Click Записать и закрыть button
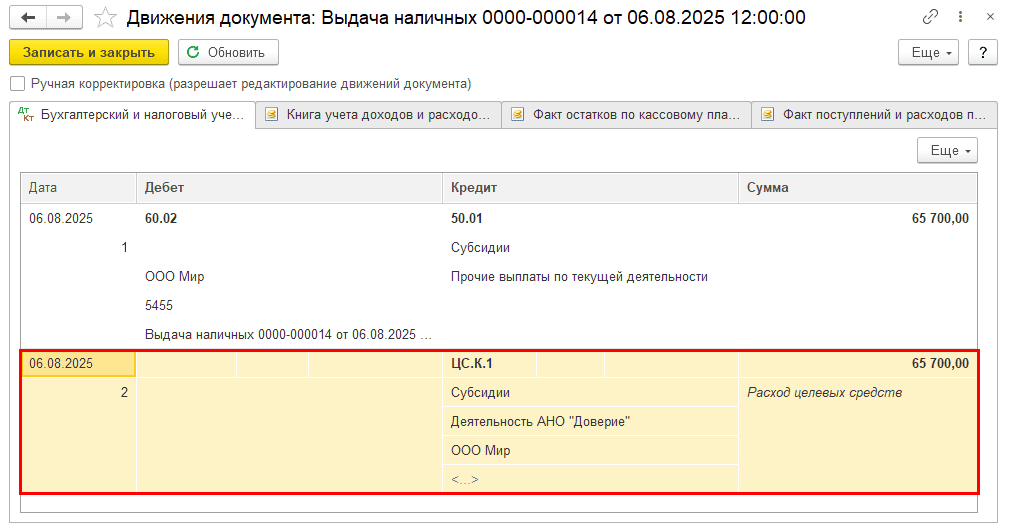This screenshot has height=530, width=1009. (89, 53)
